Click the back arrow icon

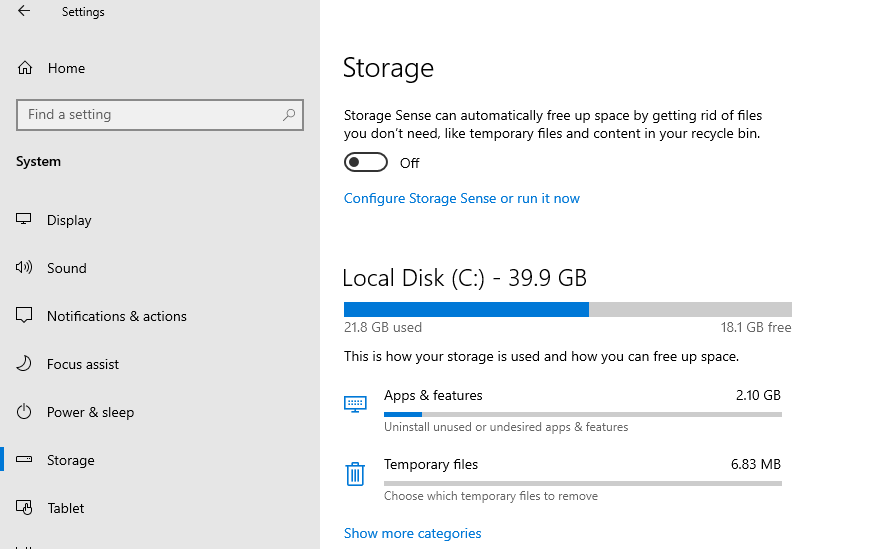[24, 11]
